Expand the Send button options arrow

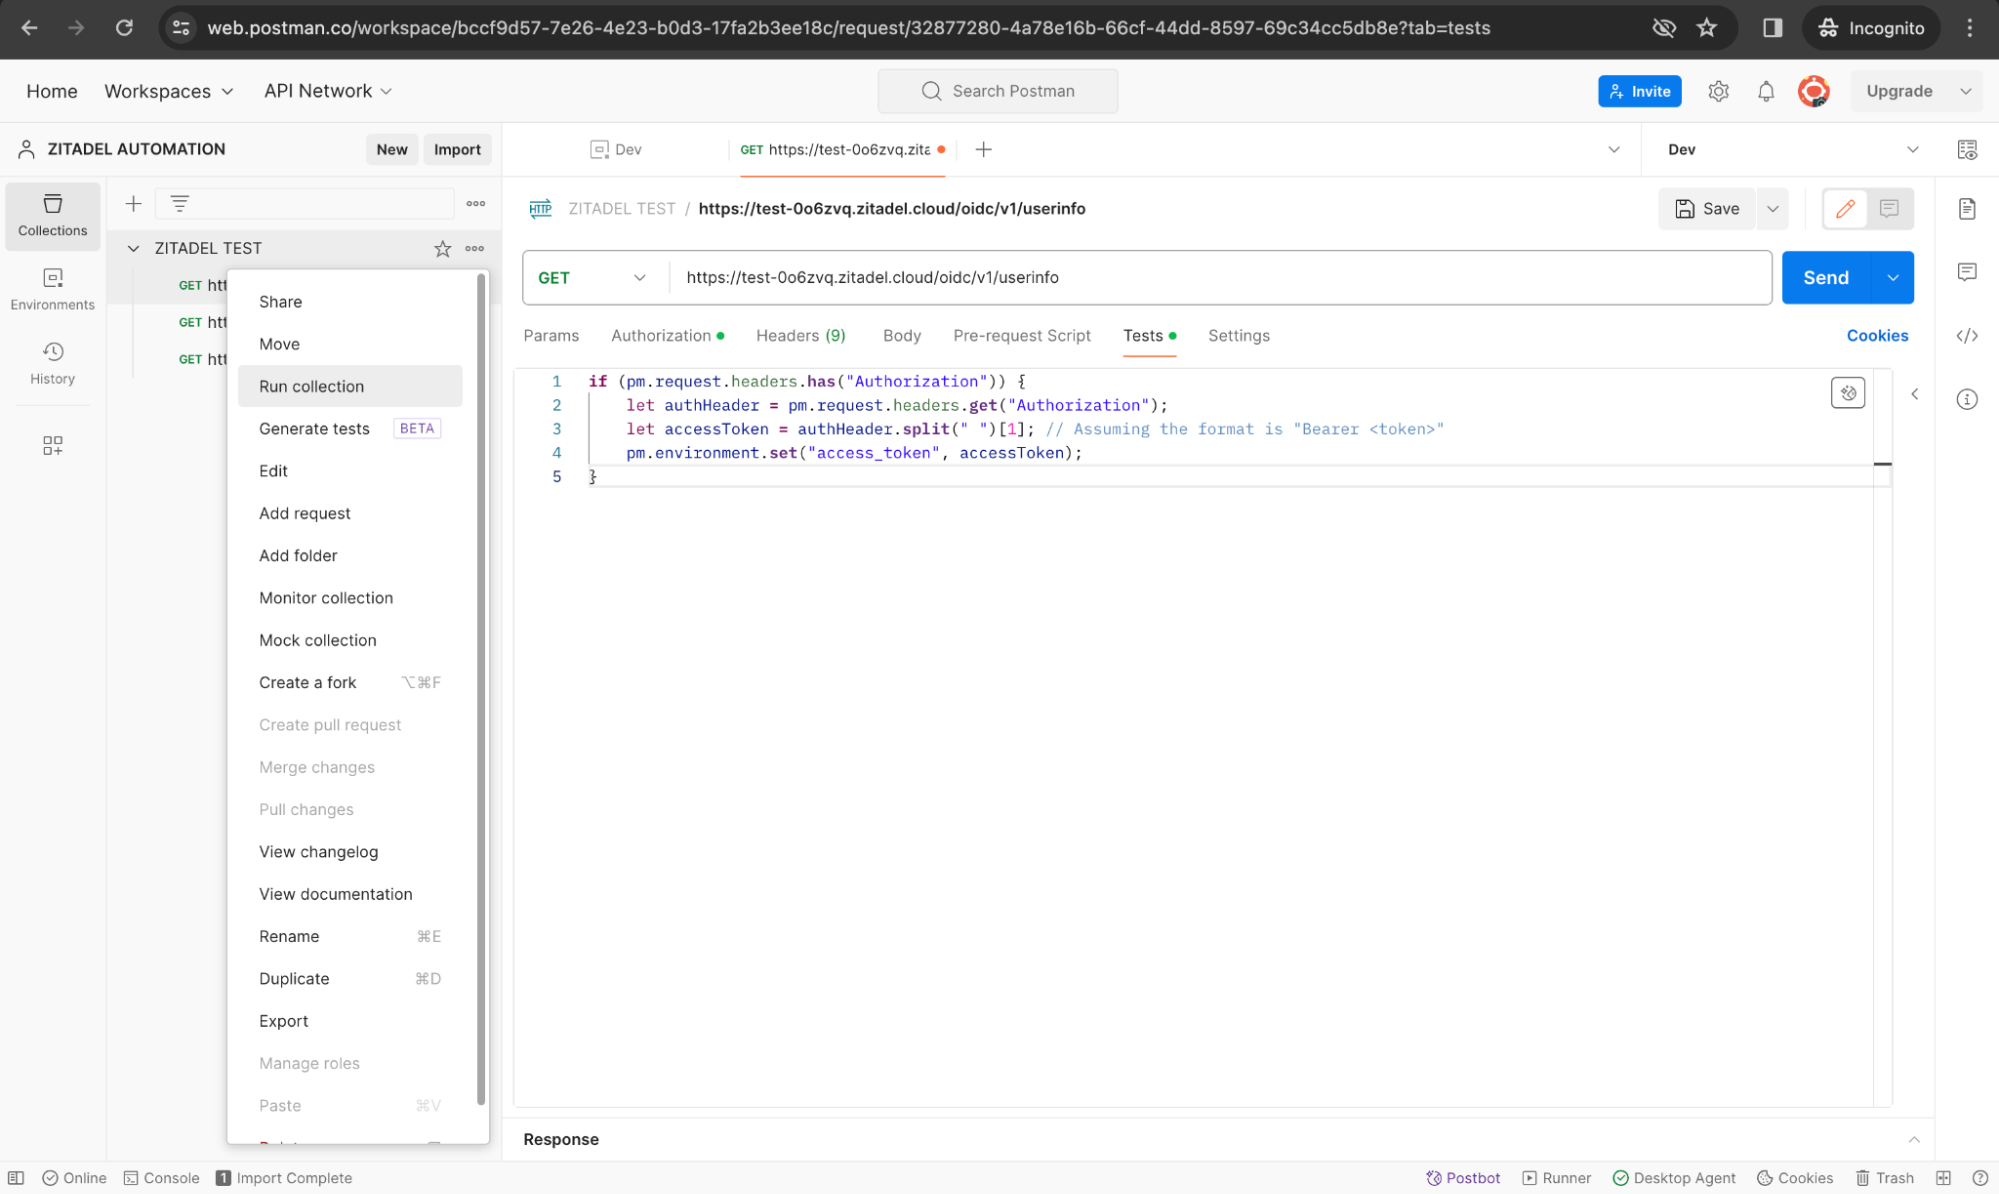1892,278
